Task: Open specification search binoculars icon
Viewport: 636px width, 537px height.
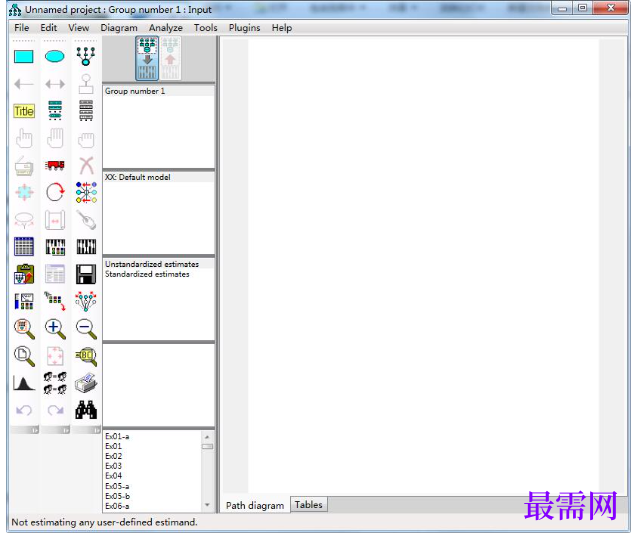Action: 86,410
